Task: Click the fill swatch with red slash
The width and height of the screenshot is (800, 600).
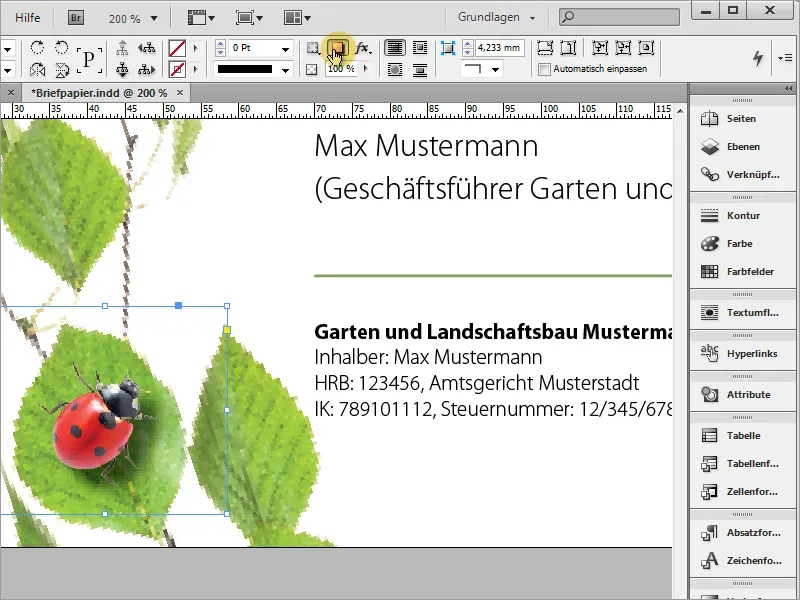Action: click(x=177, y=48)
